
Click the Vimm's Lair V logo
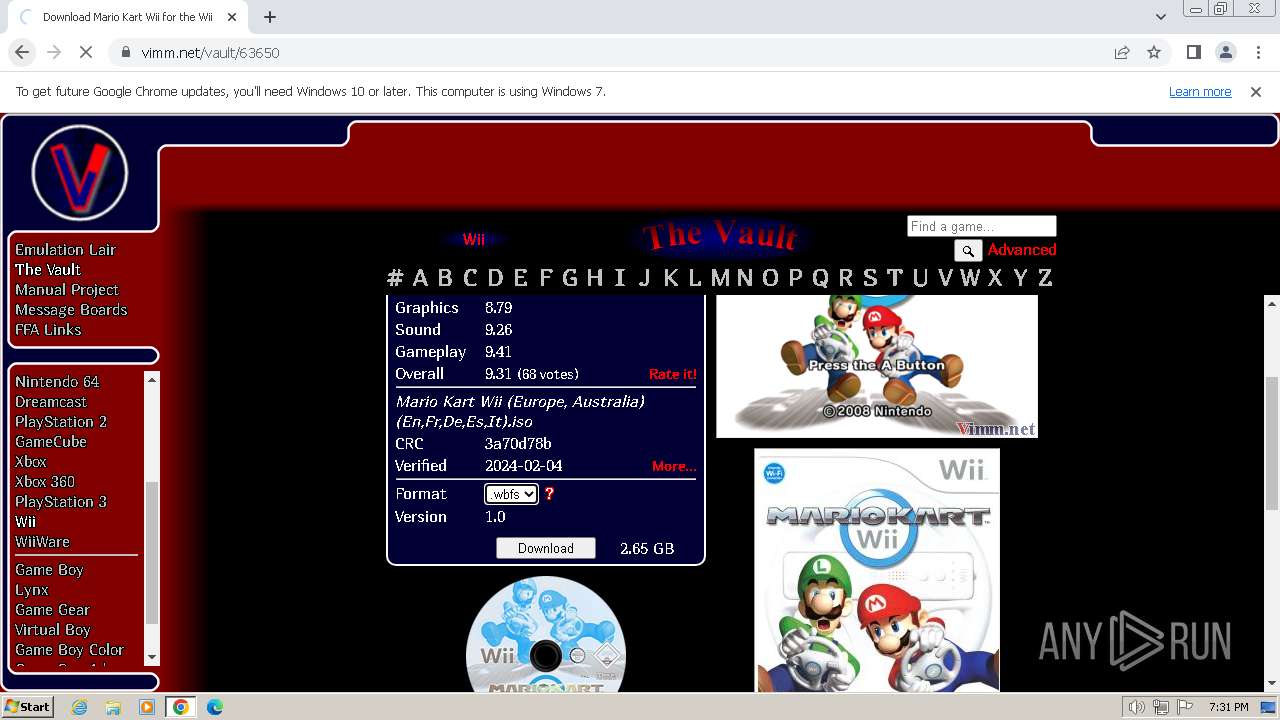click(x=79, y=173)
